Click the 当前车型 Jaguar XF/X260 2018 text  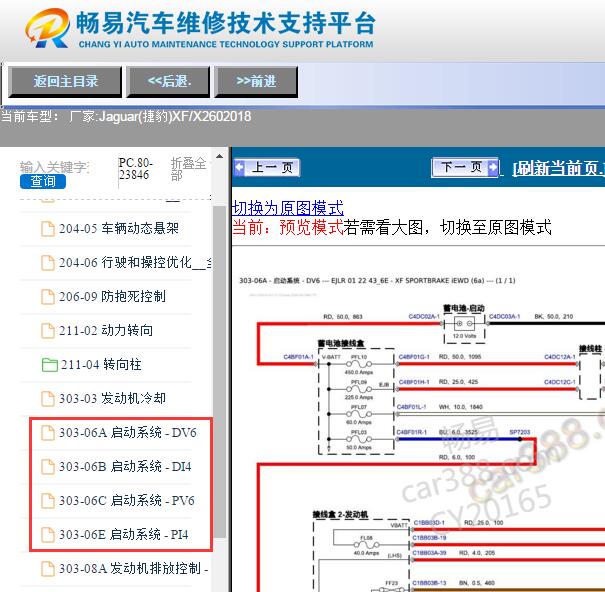[126, 117]
